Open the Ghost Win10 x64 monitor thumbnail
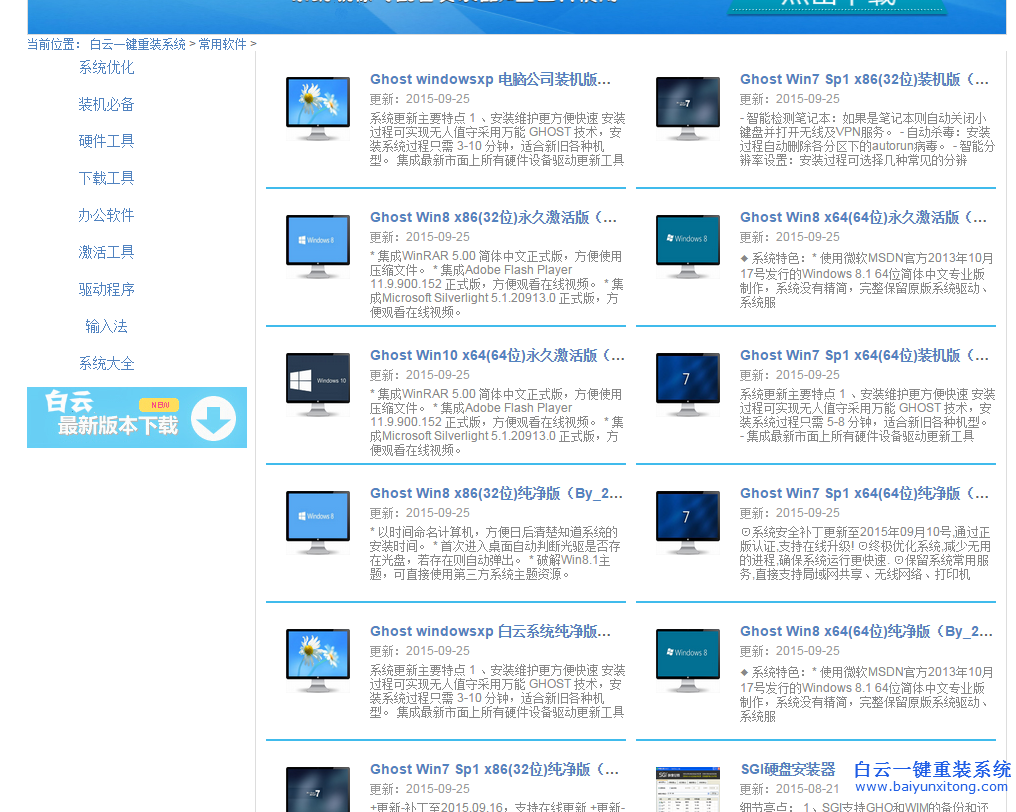Screen dimensions: 1016x812 318,383
